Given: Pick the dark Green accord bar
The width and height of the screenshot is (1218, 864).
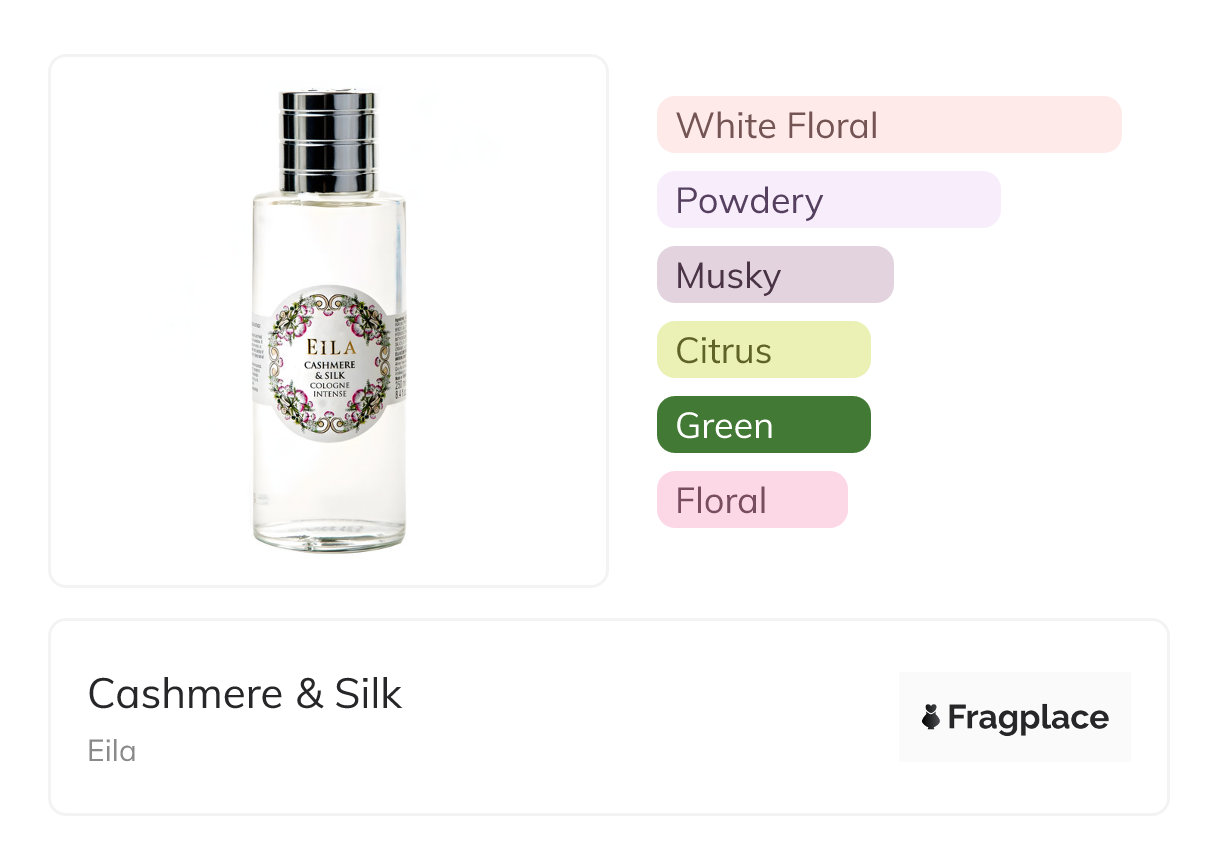Looking at the screenshot, I should (x=763, y=425).
